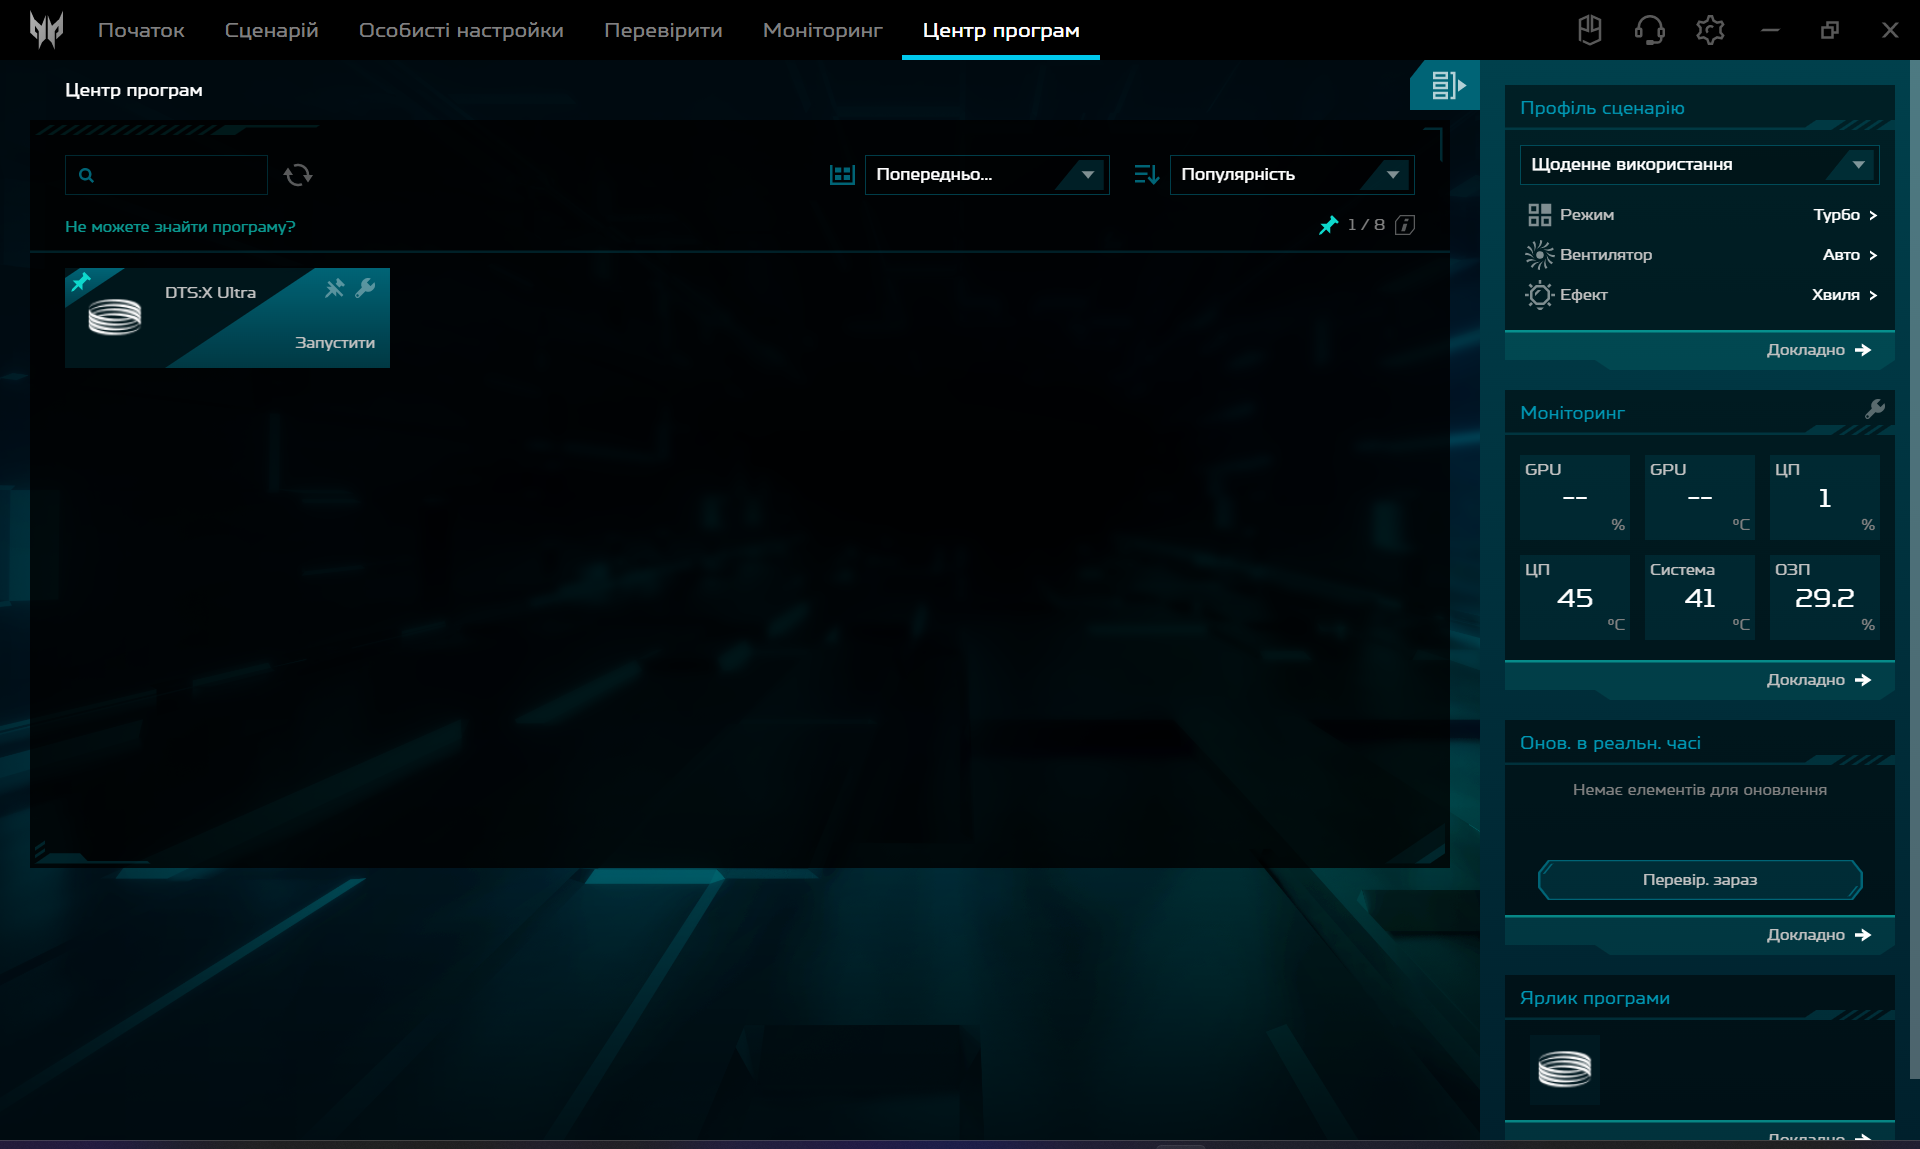
Task: Click the shield book icon in header
Action: point(1589,30)
